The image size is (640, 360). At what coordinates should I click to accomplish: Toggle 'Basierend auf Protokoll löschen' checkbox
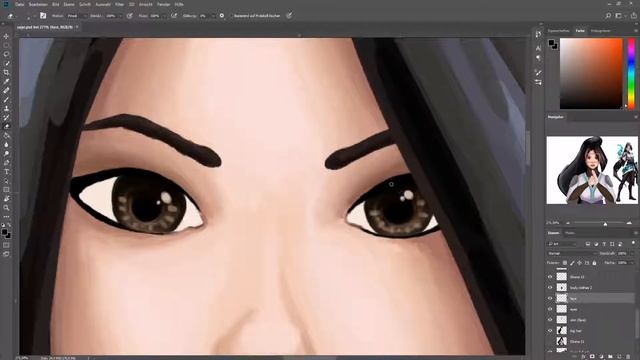click(x=231, y=16)
